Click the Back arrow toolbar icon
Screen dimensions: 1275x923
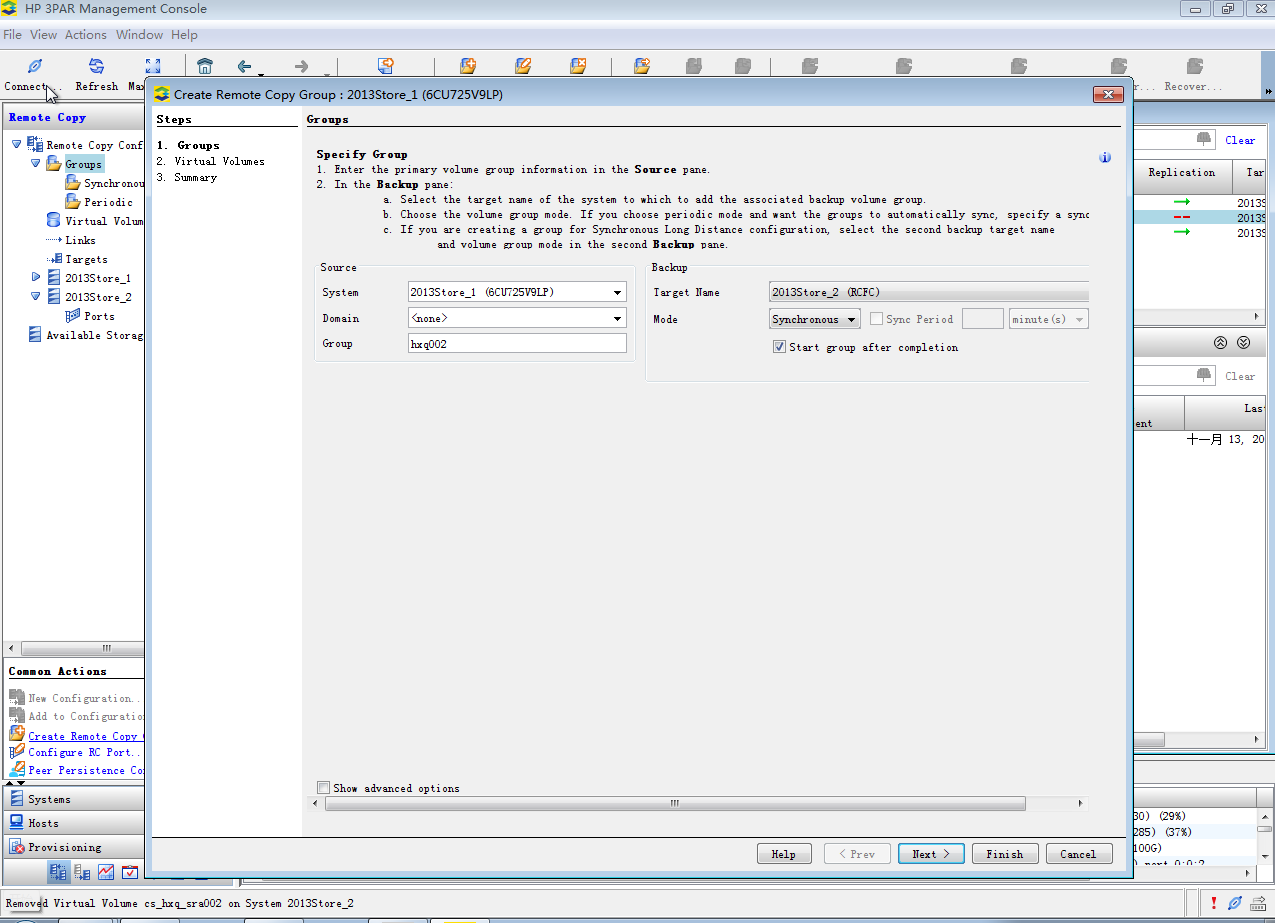[x=245, y=67]
